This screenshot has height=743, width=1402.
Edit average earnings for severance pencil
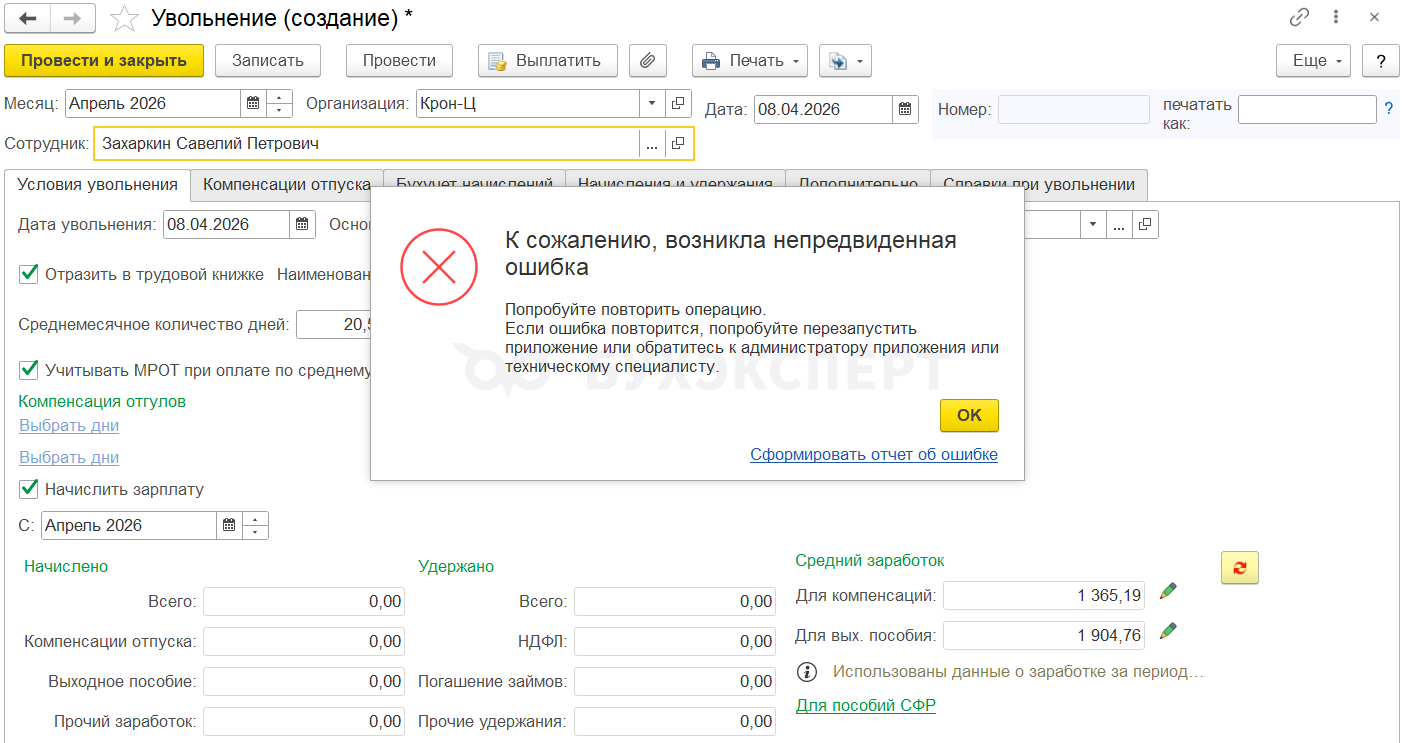point(1167,631)
